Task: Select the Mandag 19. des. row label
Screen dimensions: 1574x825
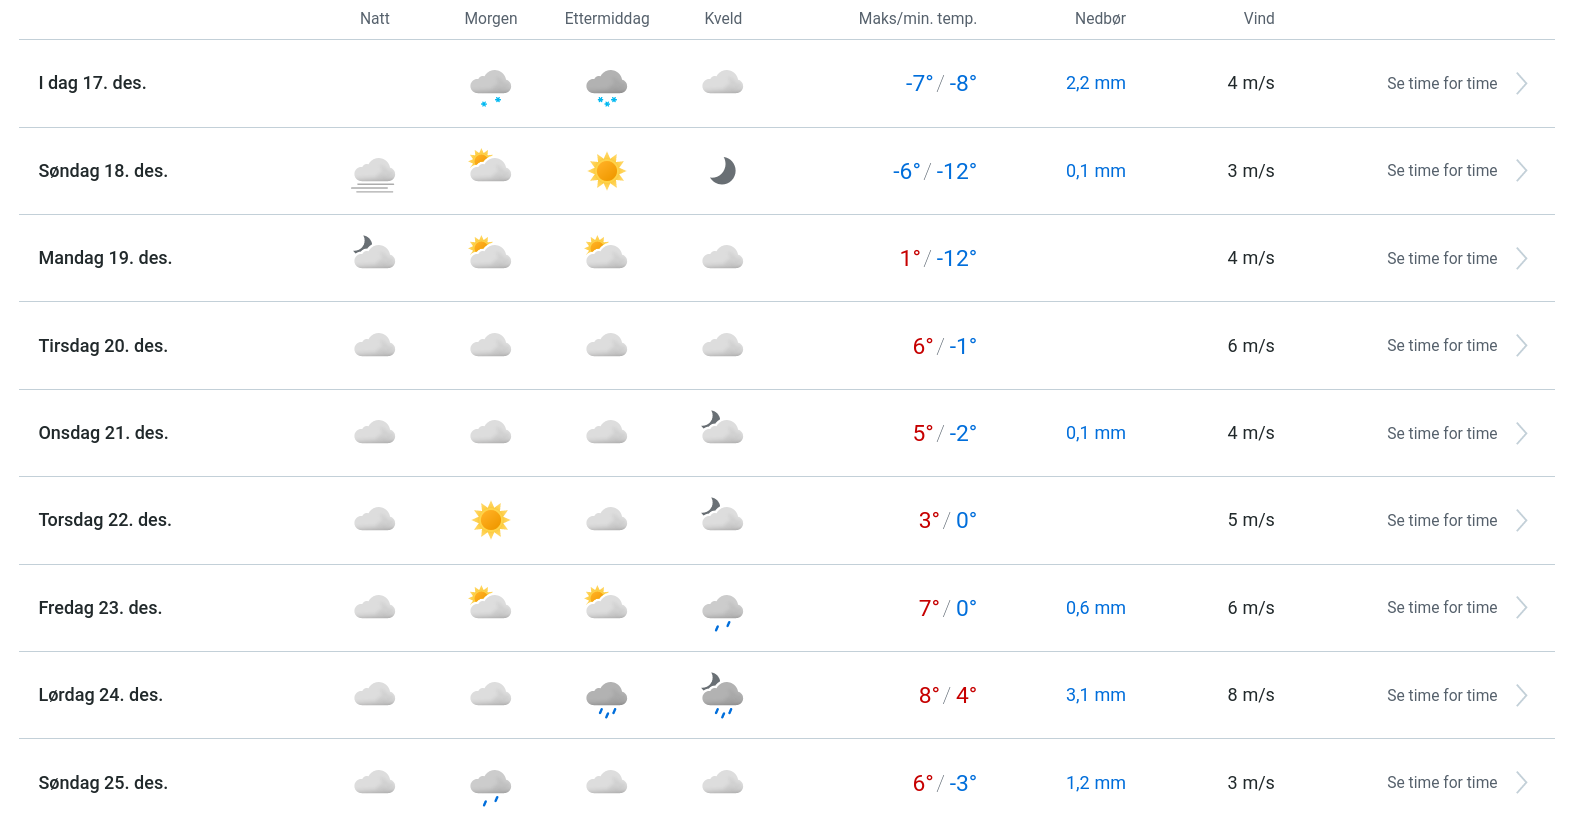Action: [x=105, y=258]
